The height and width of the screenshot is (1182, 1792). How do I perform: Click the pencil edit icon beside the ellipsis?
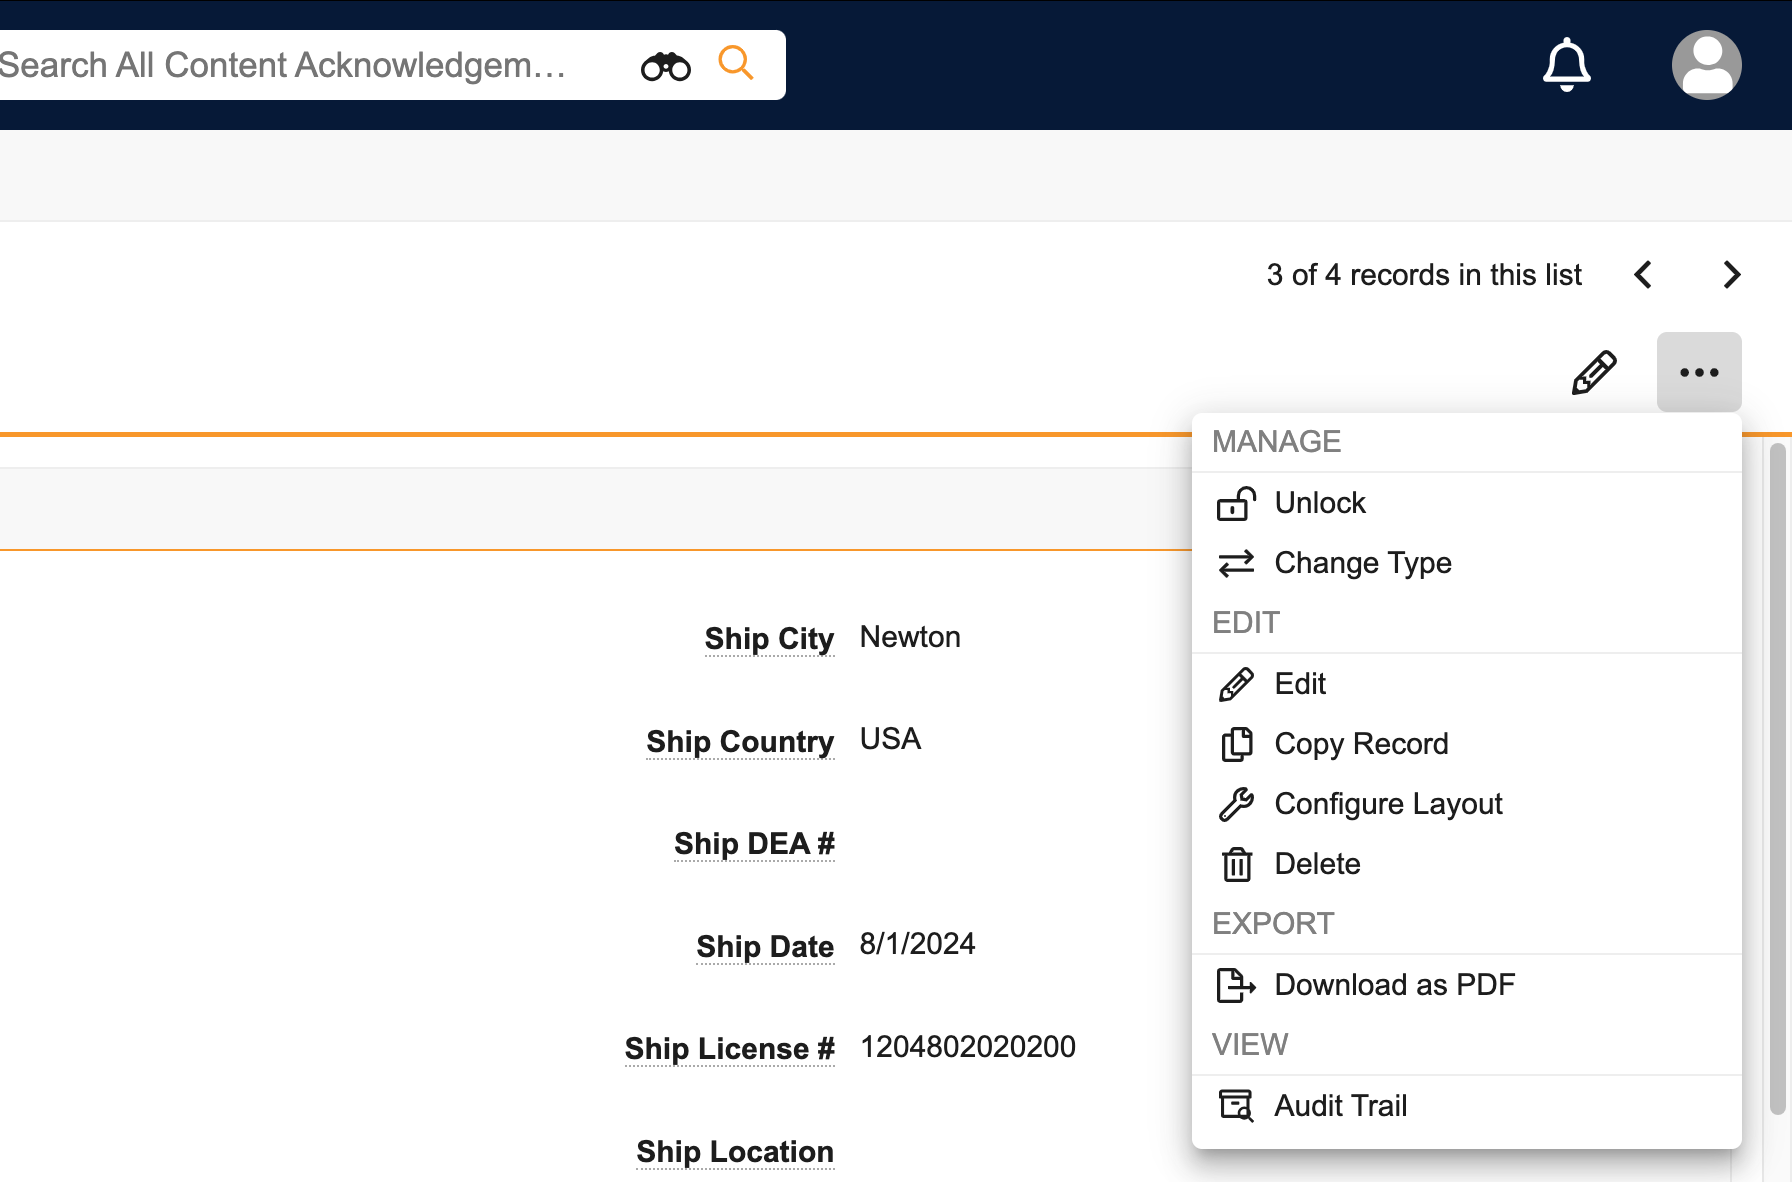[x=1593, y=373]
